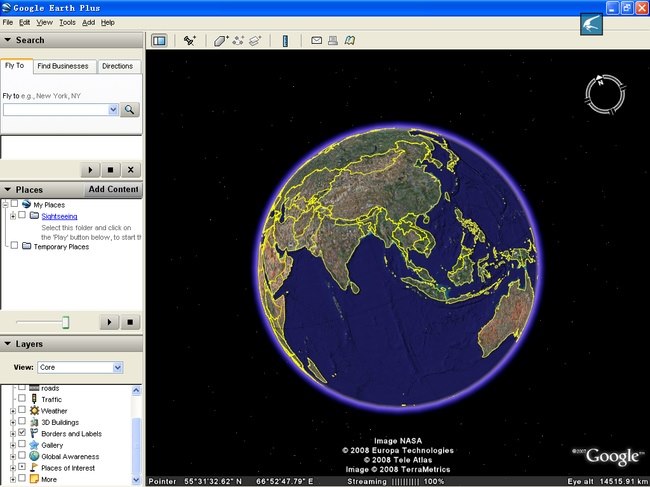The height and width of the screenshot is (487, 650).
Task: Expand the Weather layer node
Action: [13, 411]
